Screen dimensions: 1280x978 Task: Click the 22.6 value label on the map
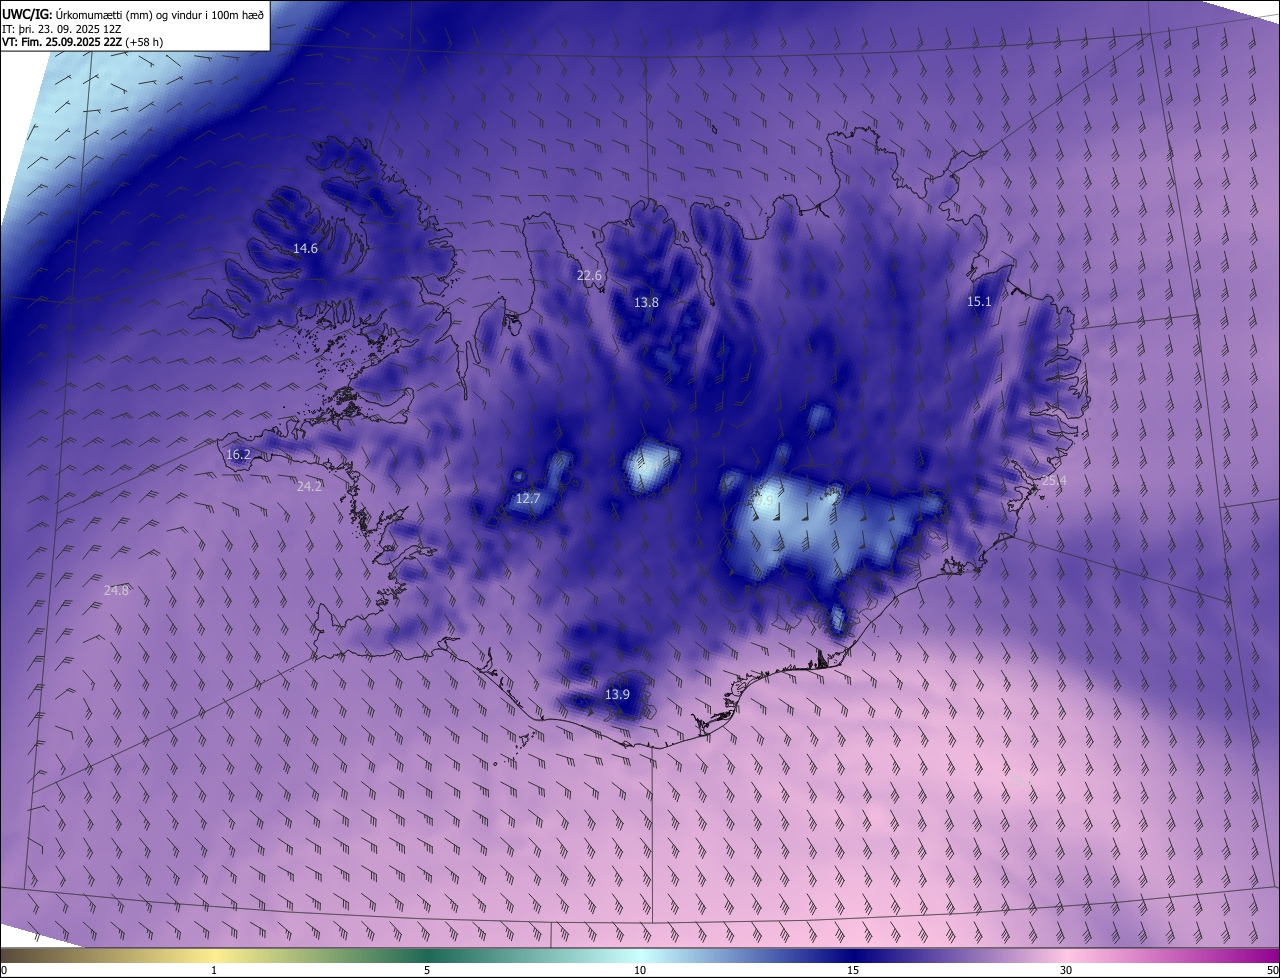click(x=590, y=276)
